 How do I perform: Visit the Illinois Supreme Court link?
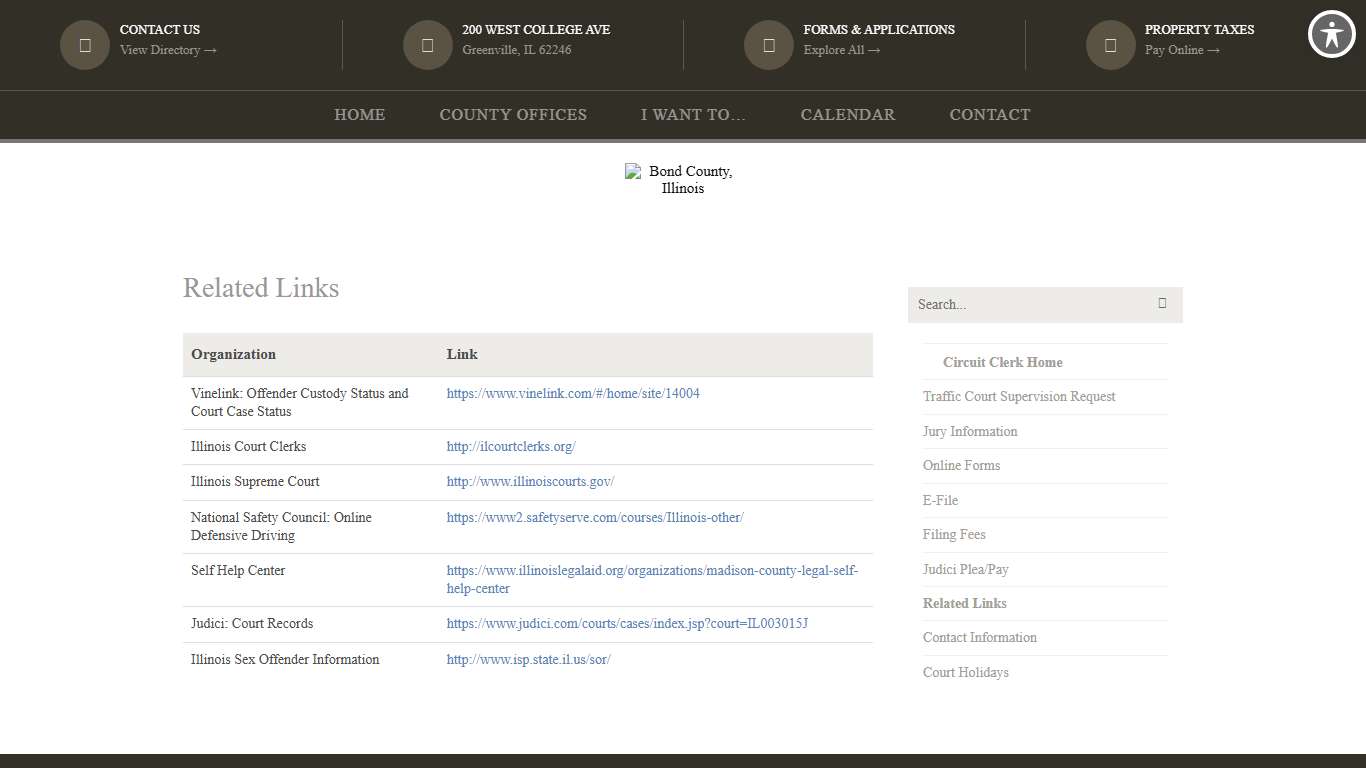(x=530, y=481)
